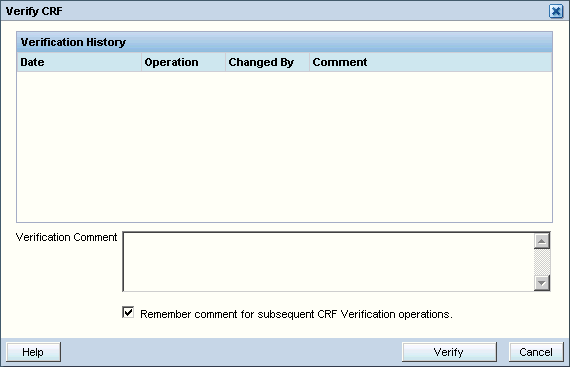This screenshot has width=570, height=367.
Task: Uncheck Remember comment for subsequent operations
Action: click(x=128, y=312)
